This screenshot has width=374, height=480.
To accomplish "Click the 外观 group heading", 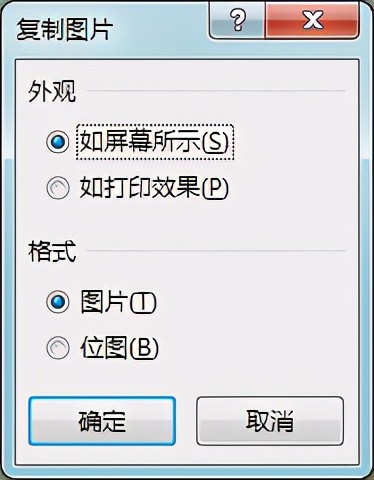I will pyautogui.click(x=52, y=91).
